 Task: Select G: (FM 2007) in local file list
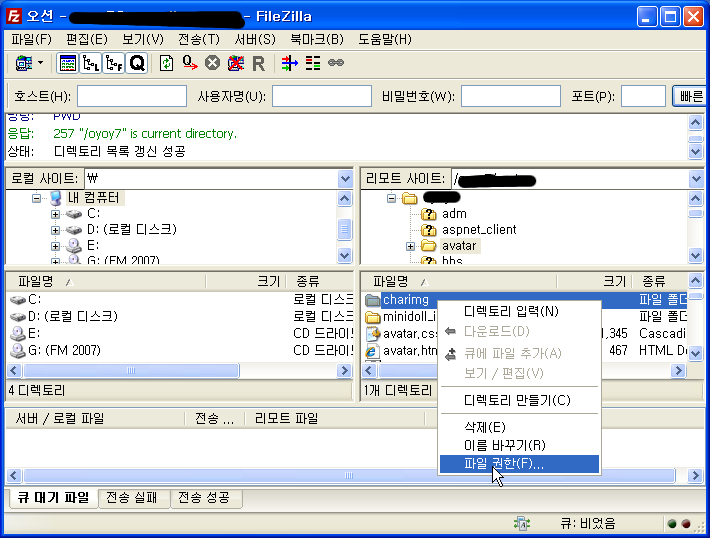tap(64, 350)
